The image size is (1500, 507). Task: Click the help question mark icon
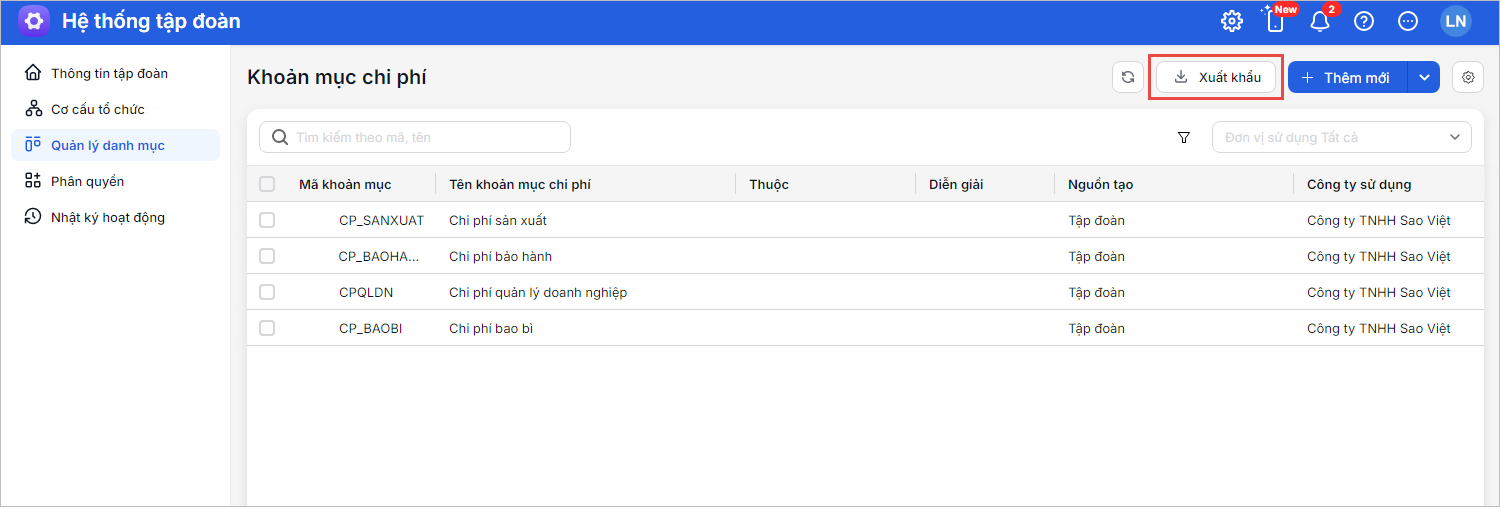coord(1364,21)
